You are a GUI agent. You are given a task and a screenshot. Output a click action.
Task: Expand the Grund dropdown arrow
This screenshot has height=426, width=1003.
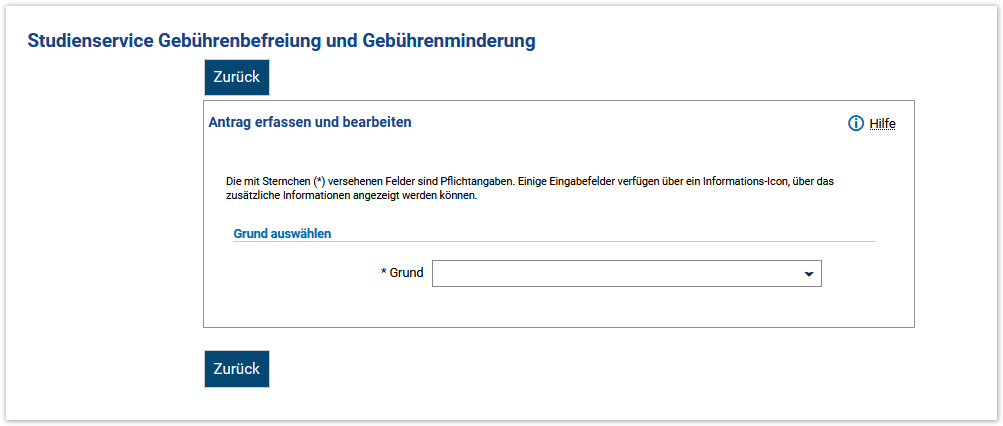[808, 274]
